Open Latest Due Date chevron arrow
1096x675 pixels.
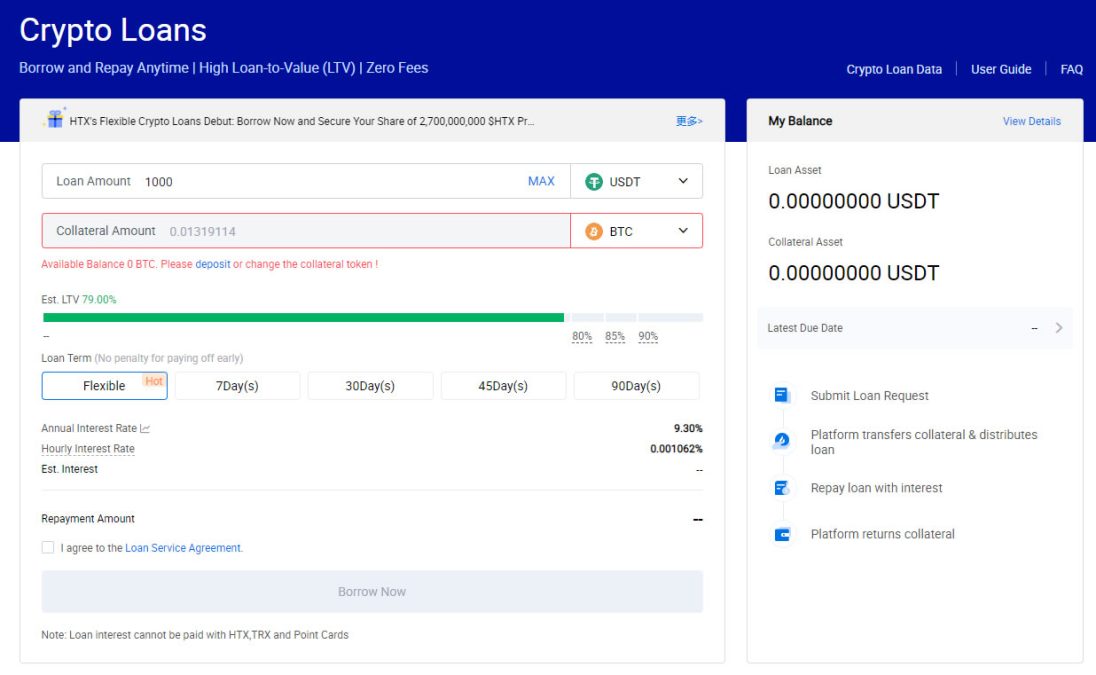click(x=1059, y=328)
